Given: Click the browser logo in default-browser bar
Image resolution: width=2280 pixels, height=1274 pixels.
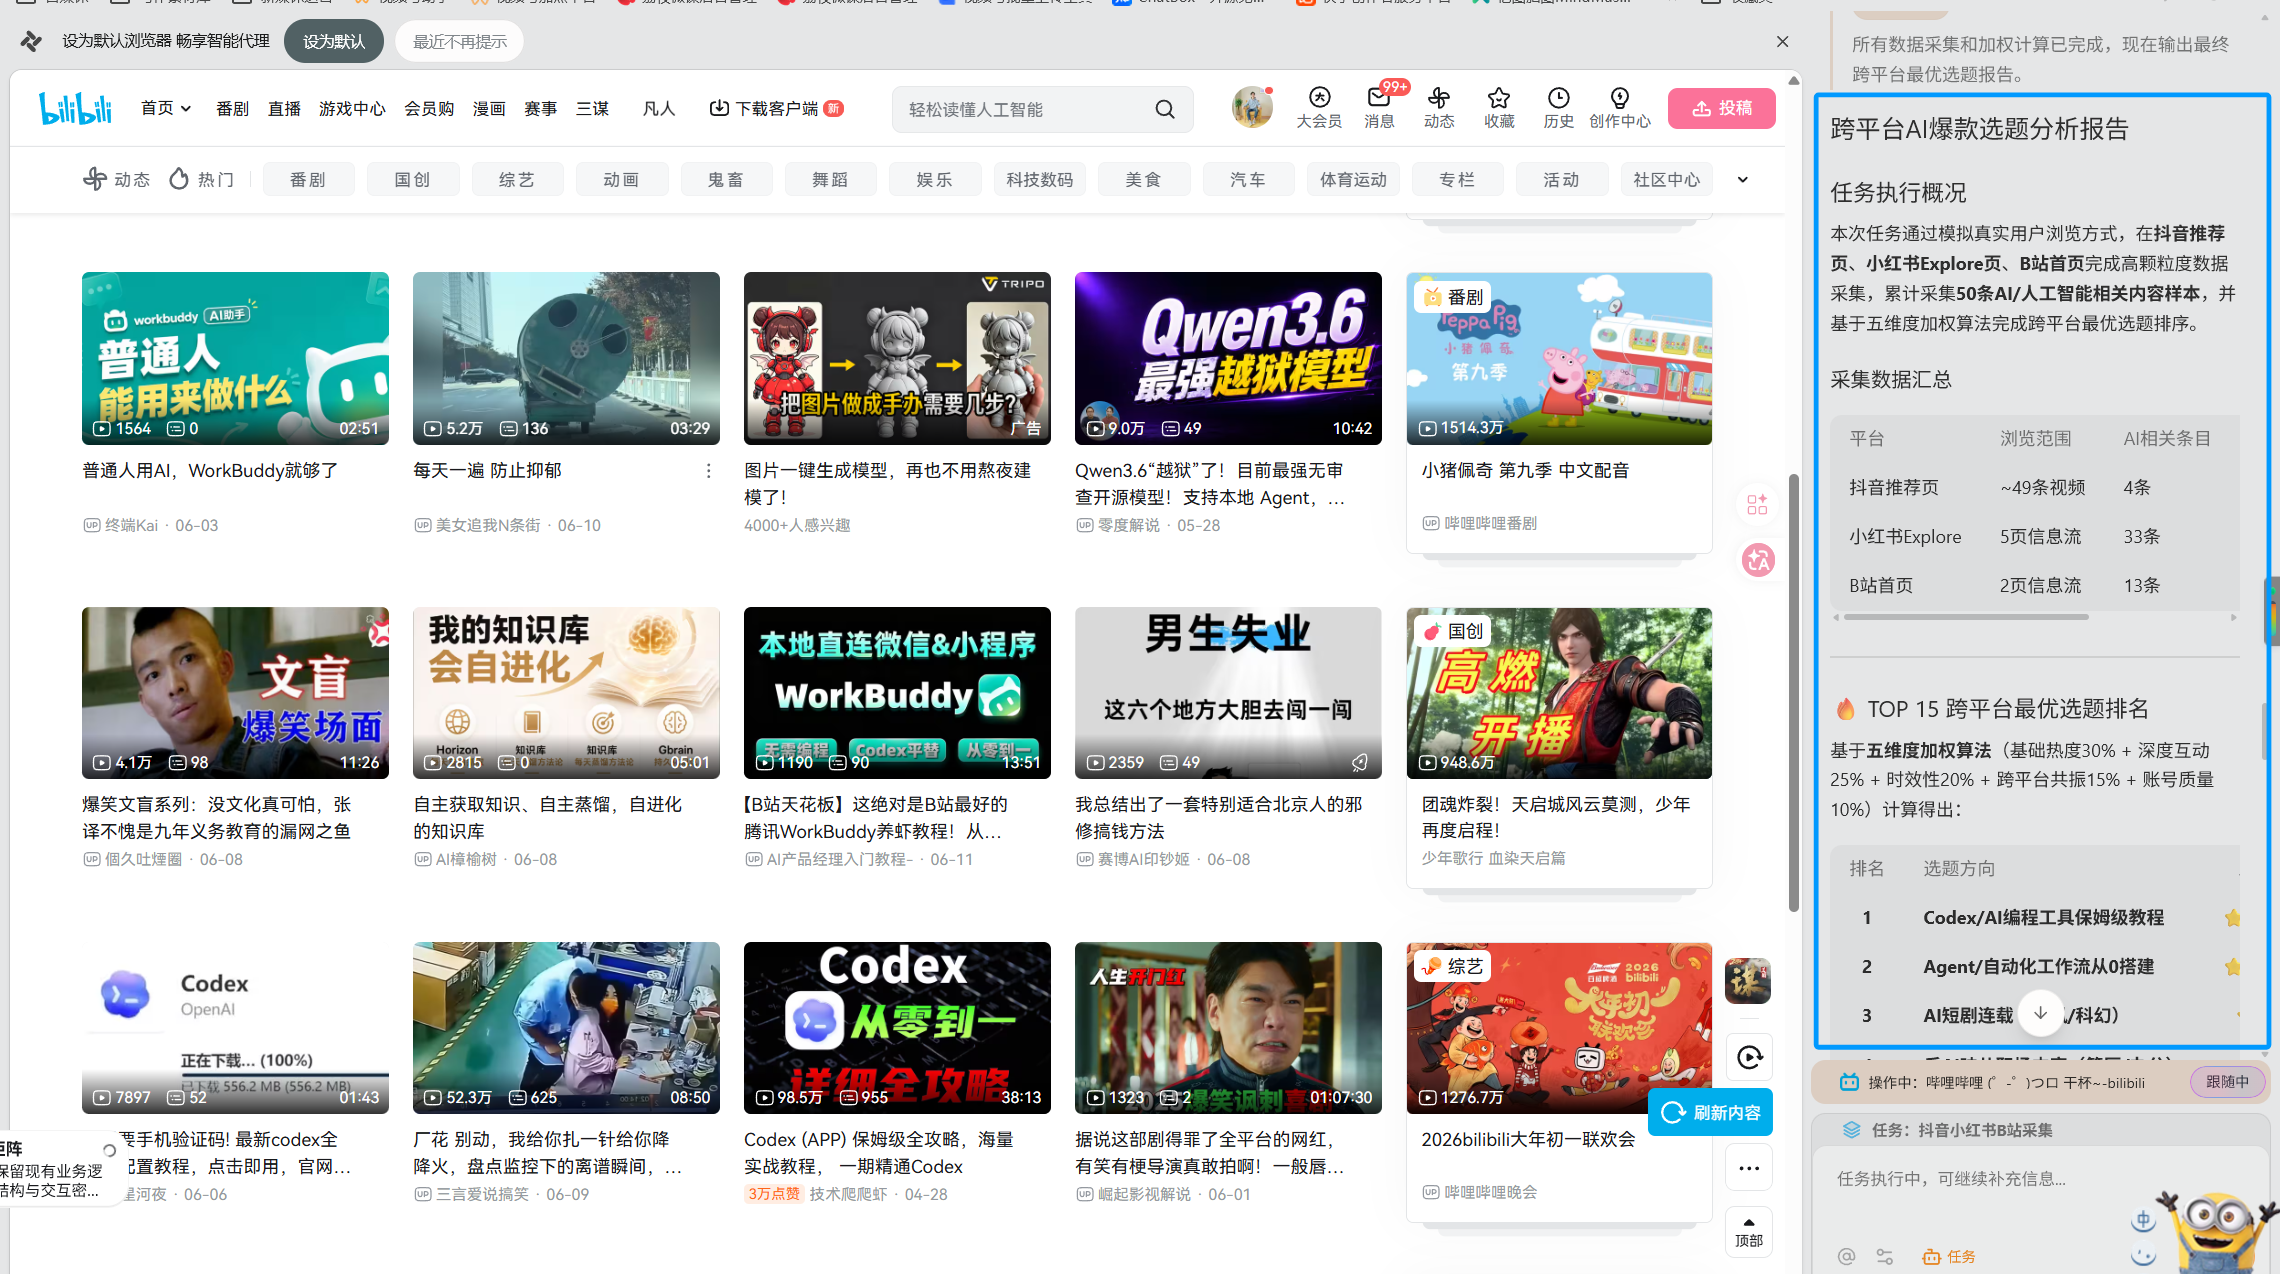Looking at the screenshot, I should point(31,41).
